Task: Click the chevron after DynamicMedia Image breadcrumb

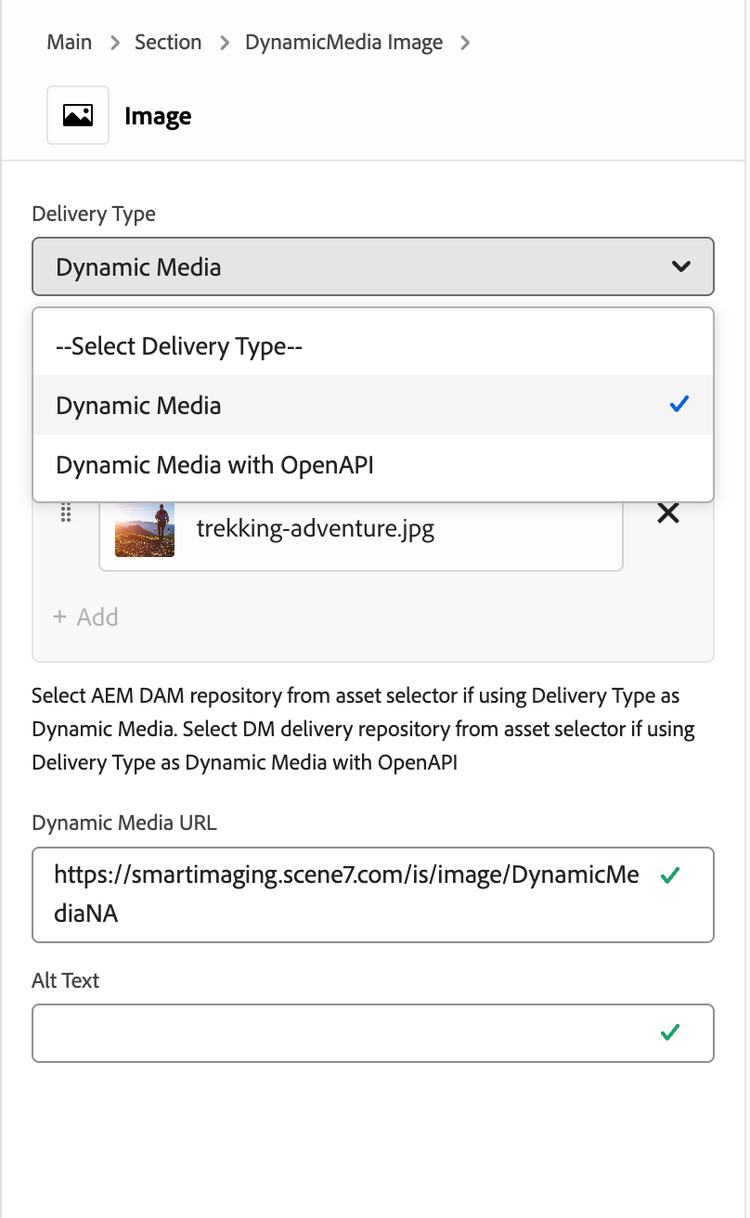Action: pyautogui.click(x=465, y=43)
